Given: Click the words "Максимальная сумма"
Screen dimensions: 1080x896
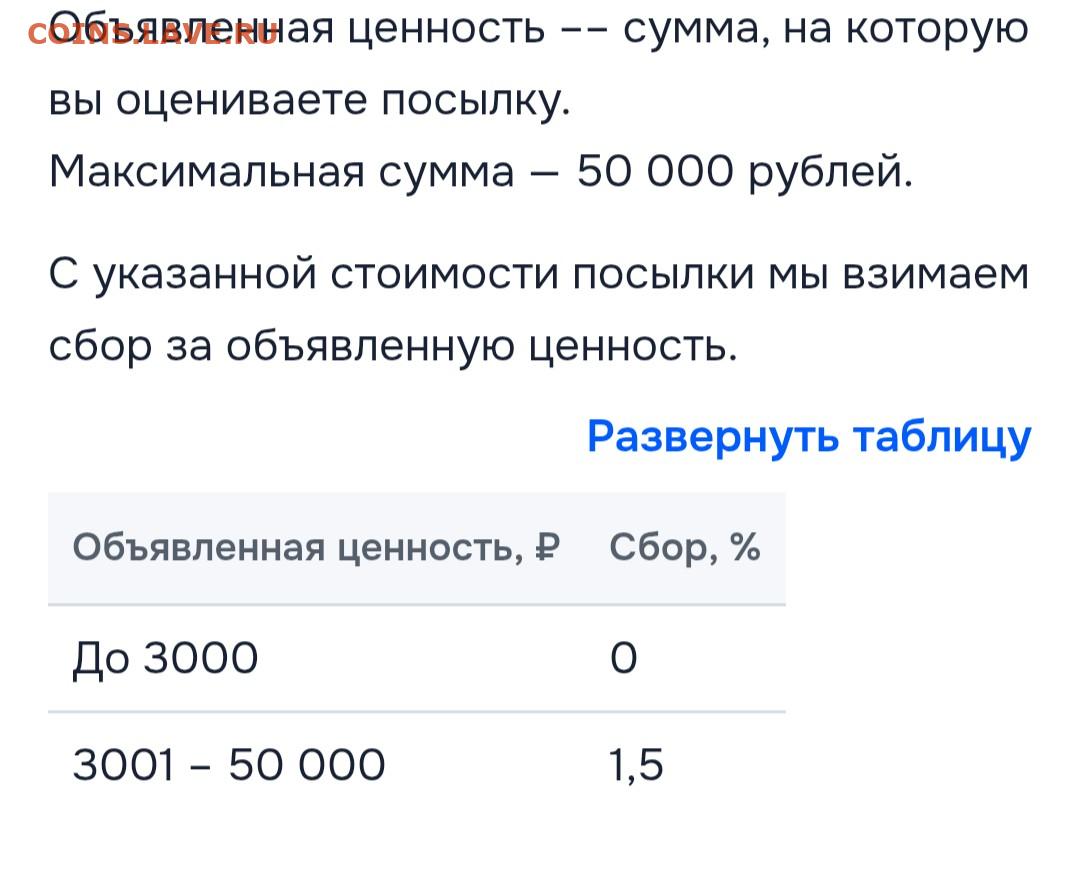Looking at the screenshot, I should (281, 173).
